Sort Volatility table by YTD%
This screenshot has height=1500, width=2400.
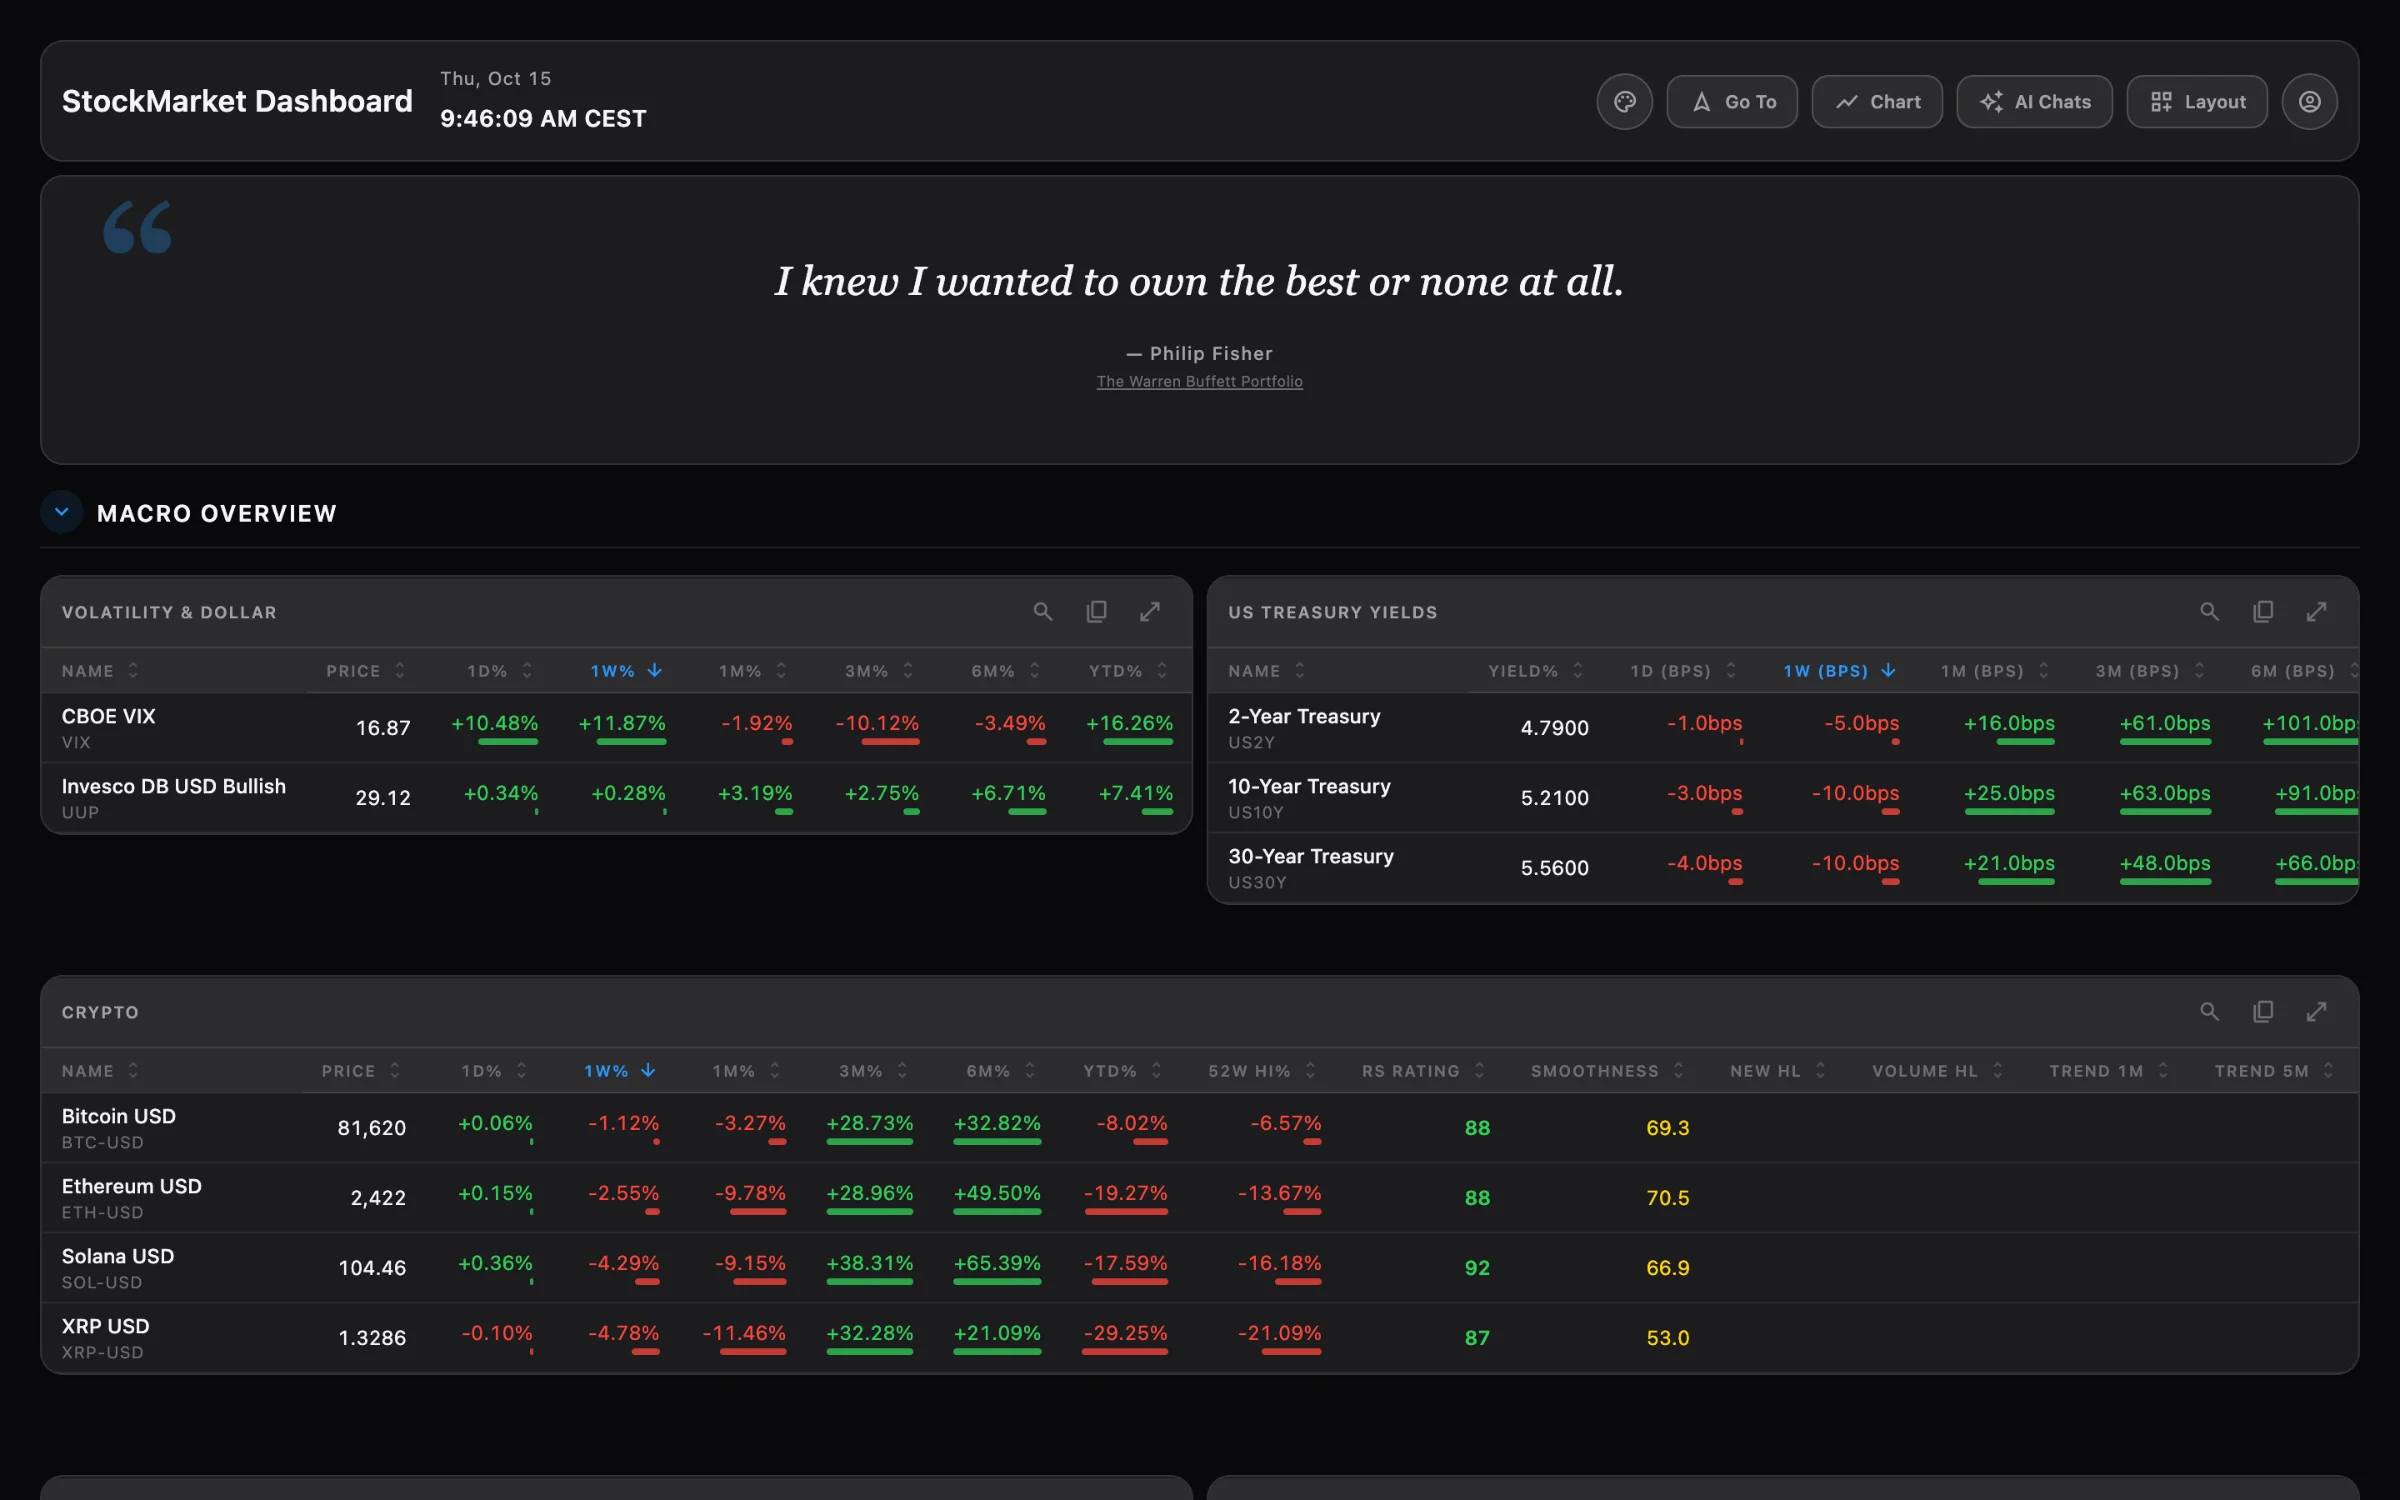[x=1128, y=671]
